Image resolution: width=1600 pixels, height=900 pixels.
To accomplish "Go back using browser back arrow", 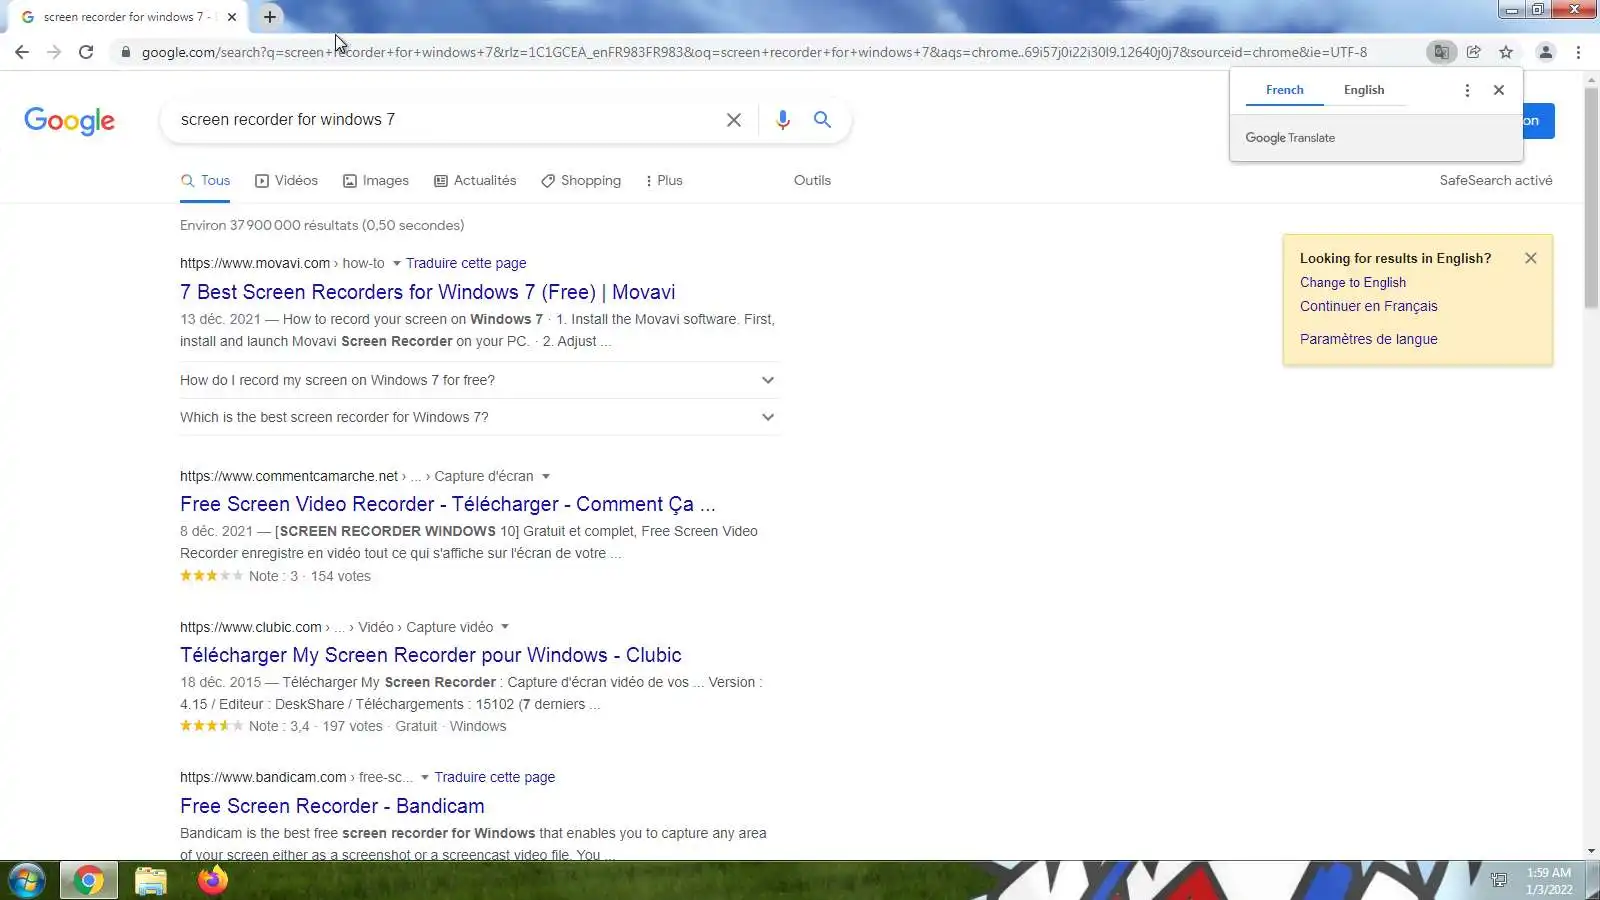I will [22, 52].
